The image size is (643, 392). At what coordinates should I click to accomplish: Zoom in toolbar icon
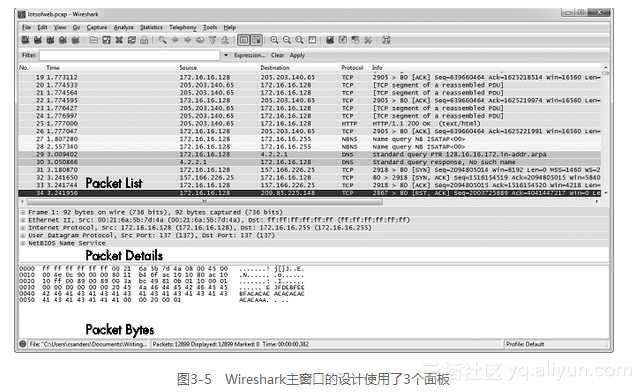tap(274, 40)
